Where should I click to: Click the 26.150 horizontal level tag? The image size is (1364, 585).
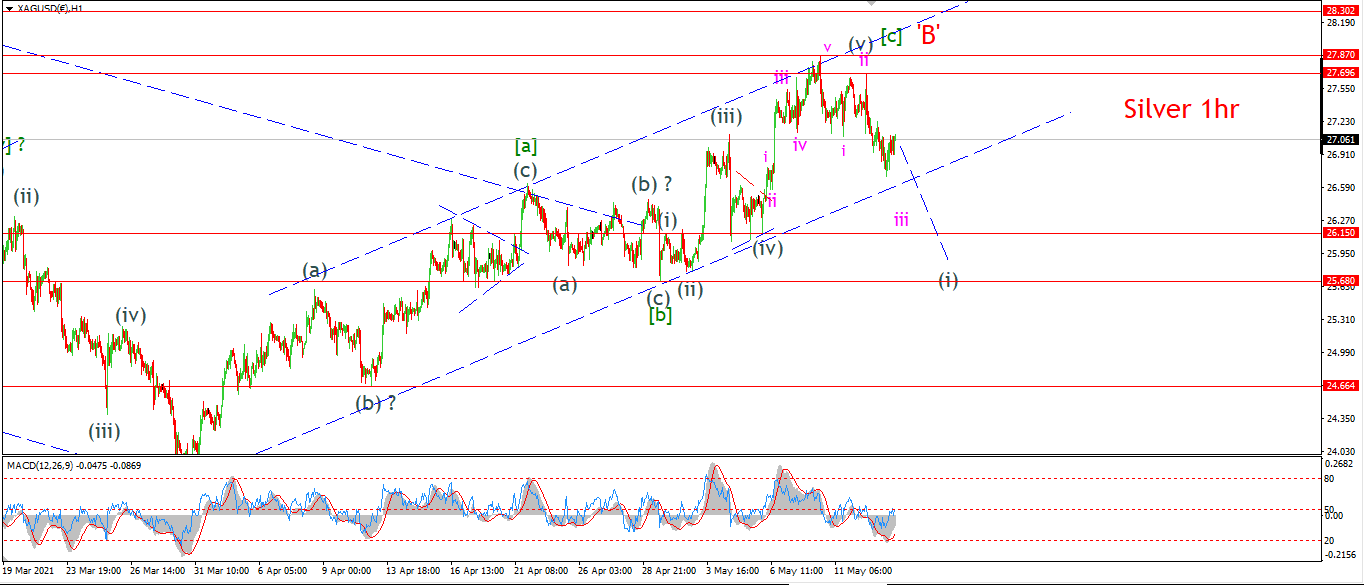click(1340, 232)
